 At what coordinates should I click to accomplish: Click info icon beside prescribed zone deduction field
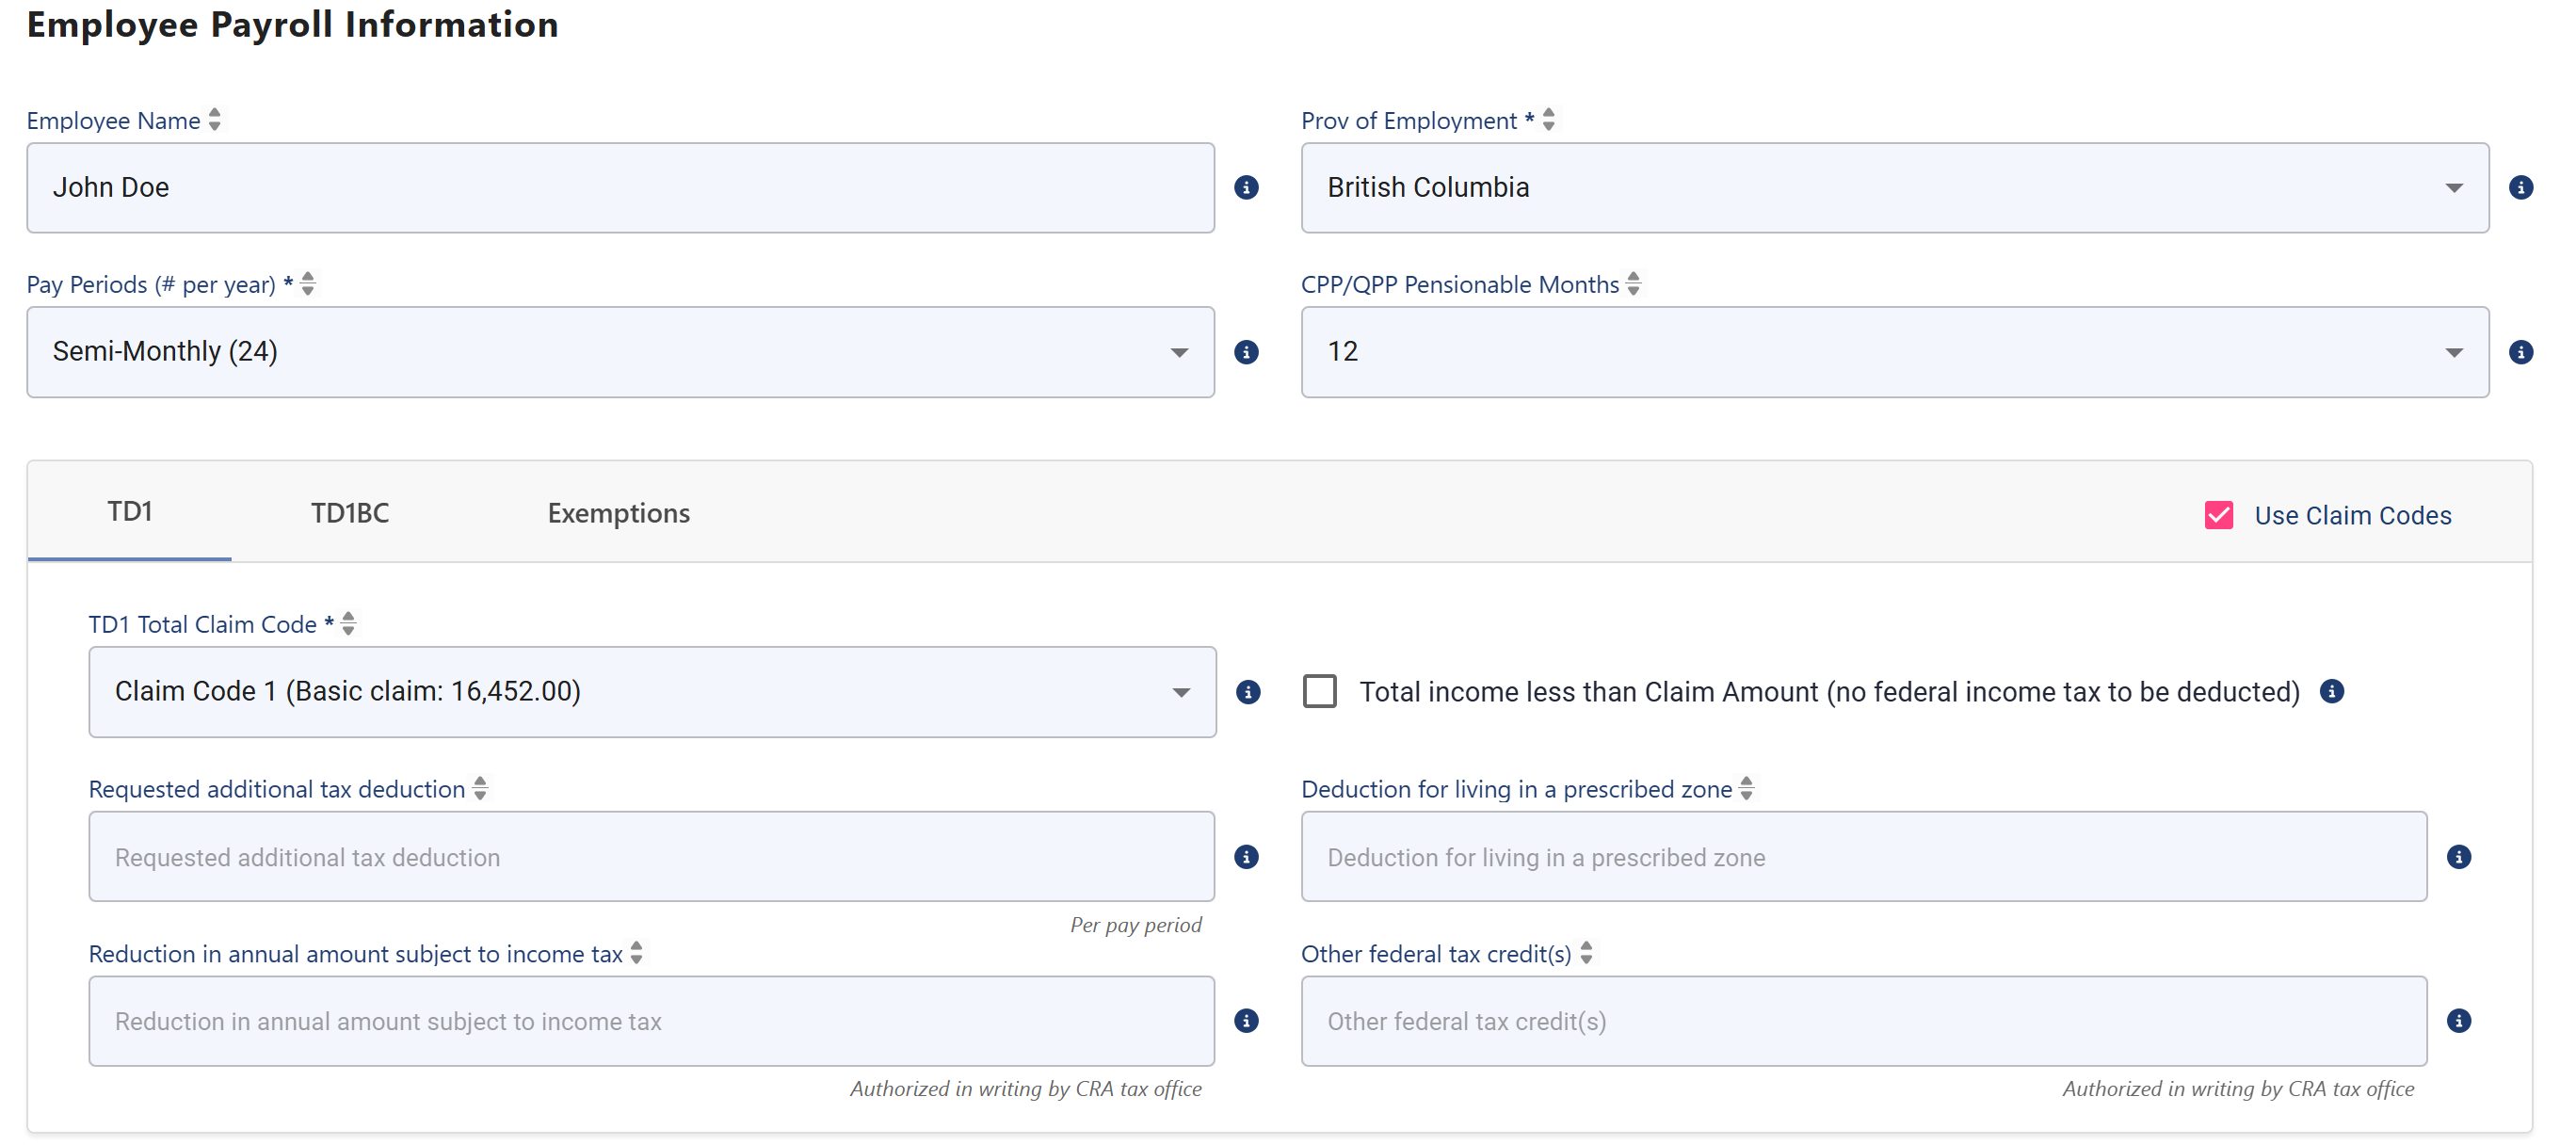click(2459, 857)
